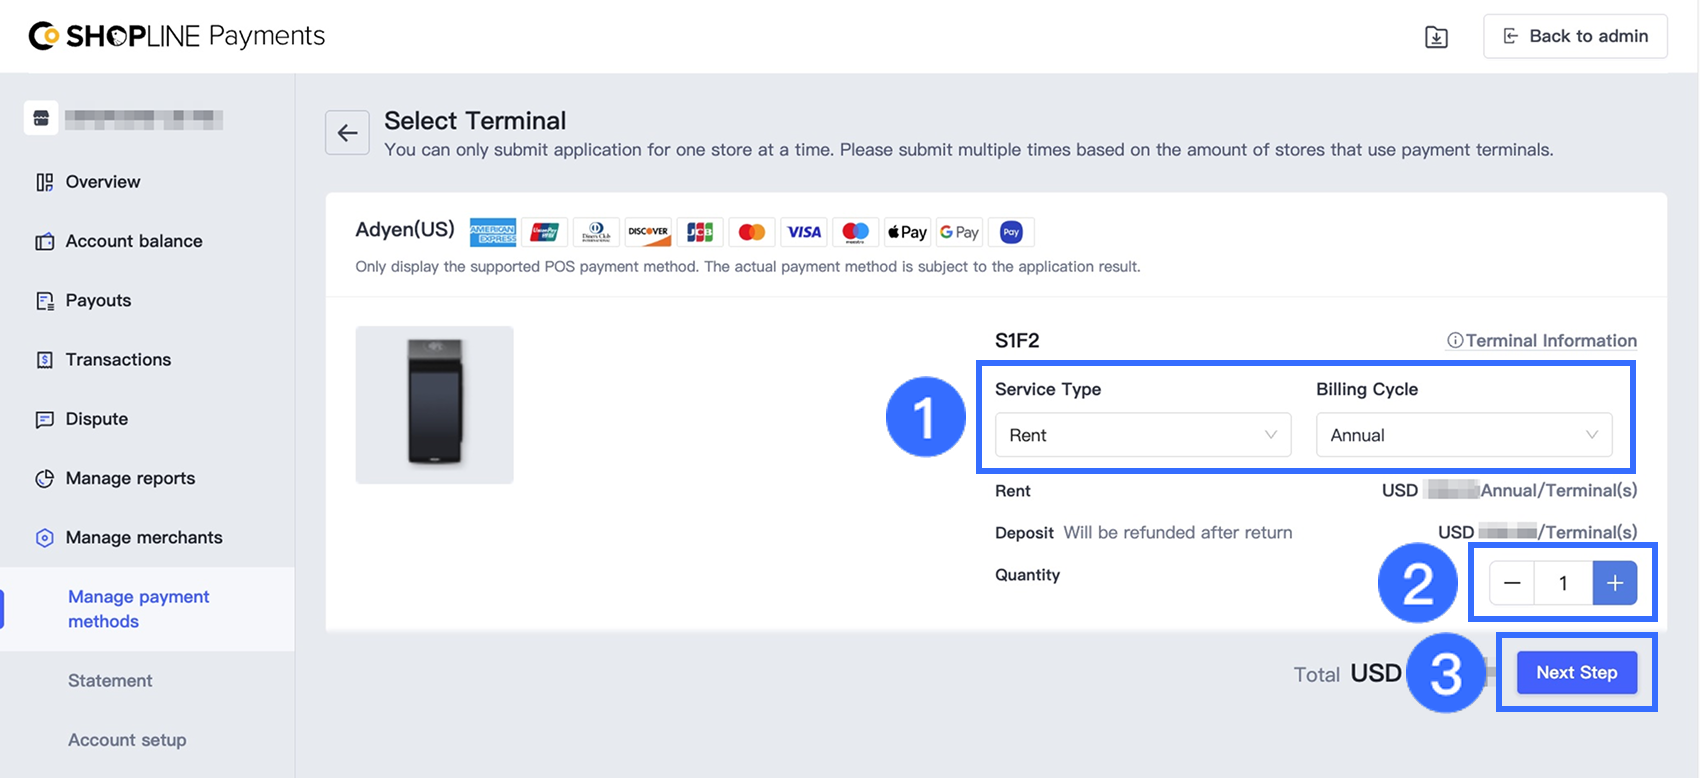The image size is (1700, 778).
Task: Click the back arrow next to Select Terminal
Action: (347, 133)
